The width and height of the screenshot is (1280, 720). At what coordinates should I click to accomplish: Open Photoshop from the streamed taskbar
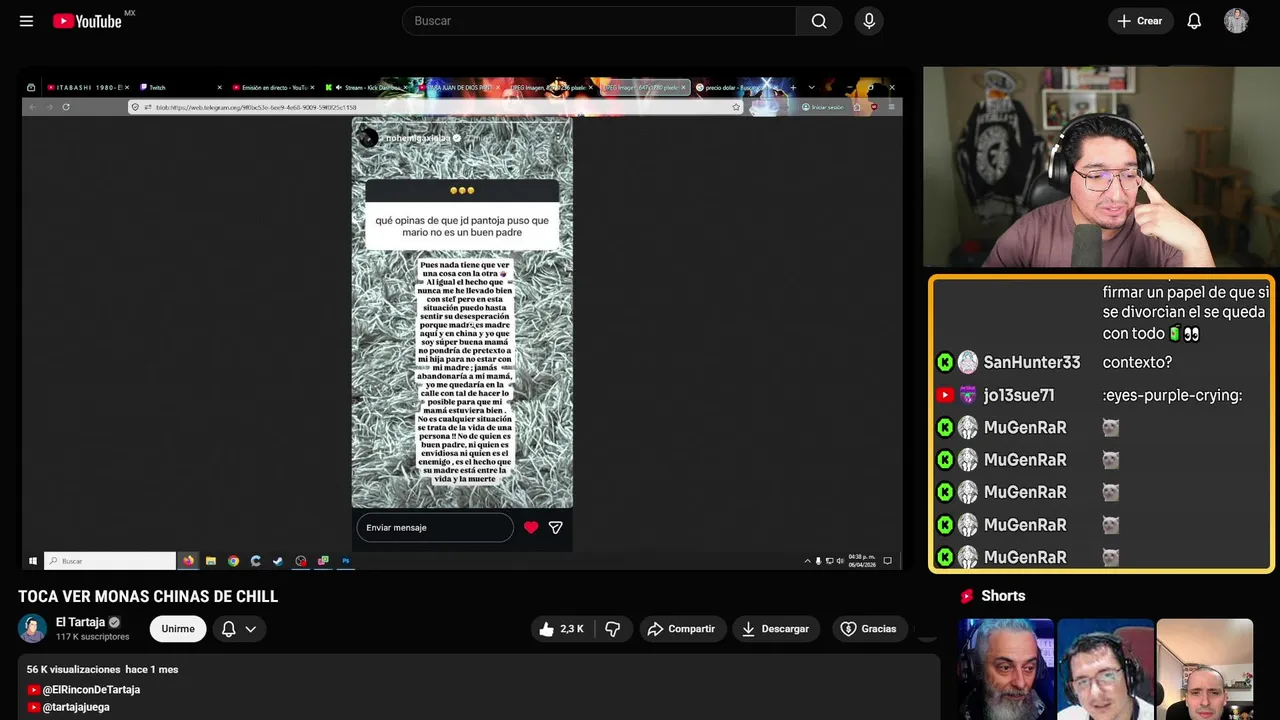point(346,561)
